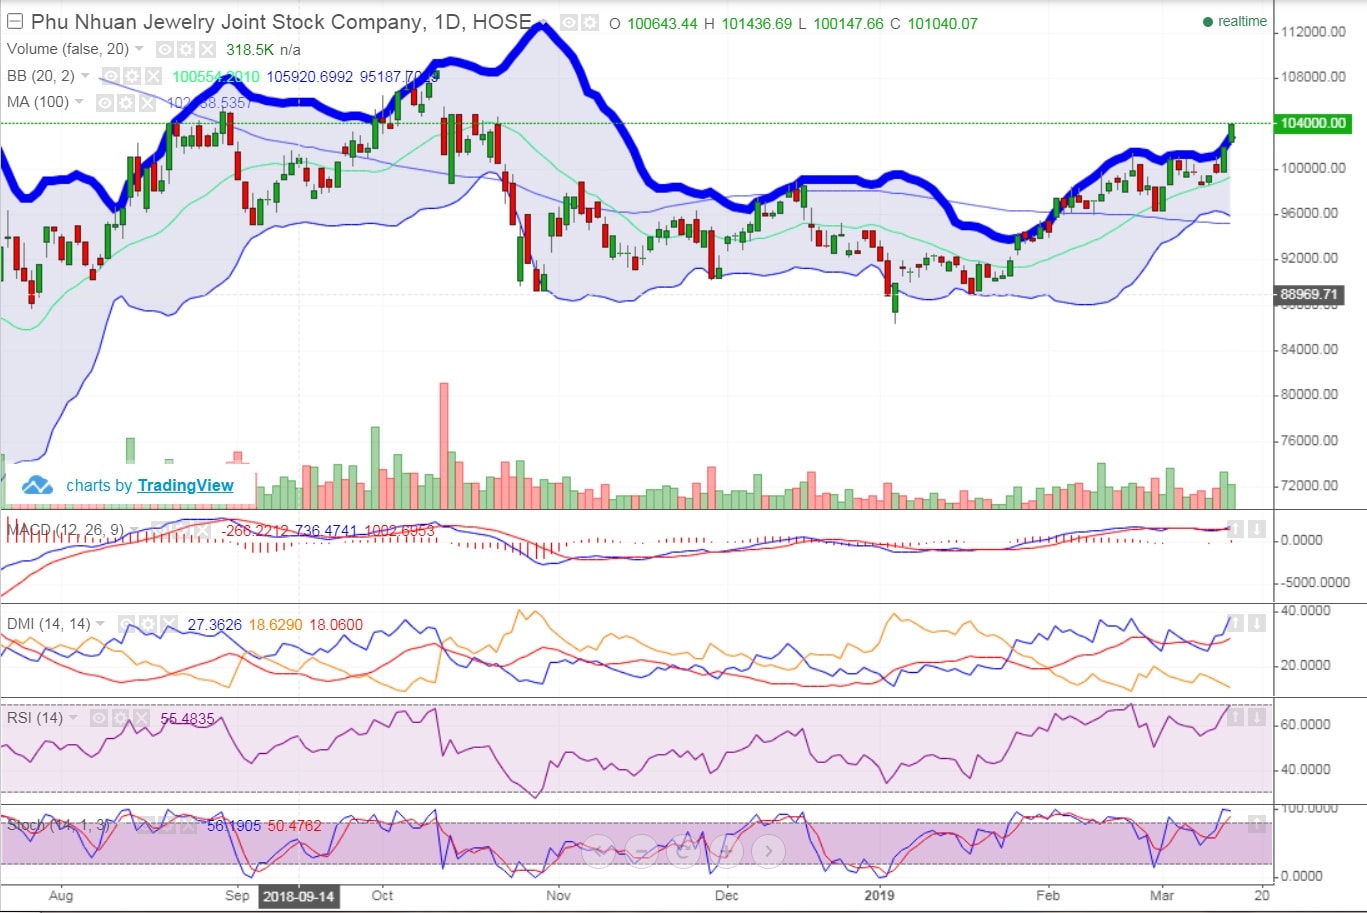This screenshot has width=1367, height=913.
Task: Expand the MA (100) dropdown arrow
Action: click(78, 102)
